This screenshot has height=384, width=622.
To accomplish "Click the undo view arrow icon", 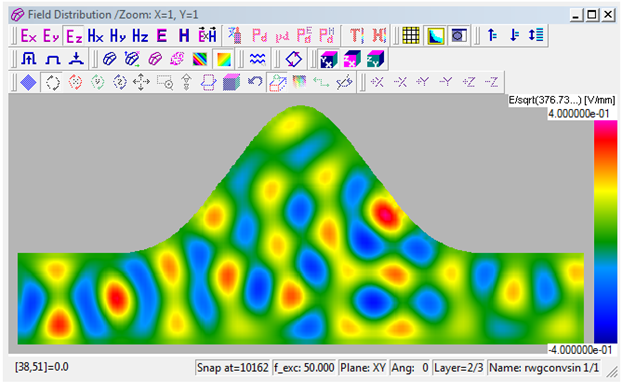I will coord(255,82).
